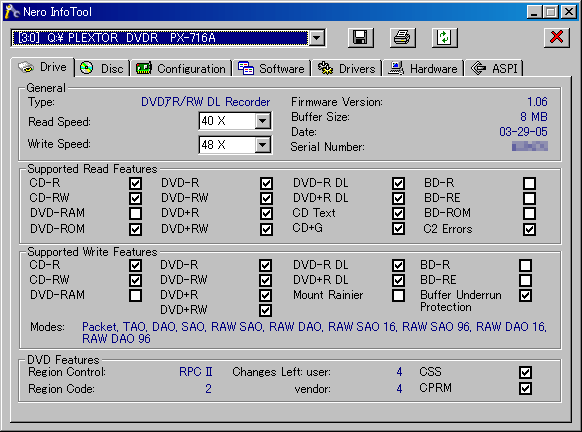This screenshot has width=582, height=432.
Task: Open the Drive tab
Action: coord(43,67)
